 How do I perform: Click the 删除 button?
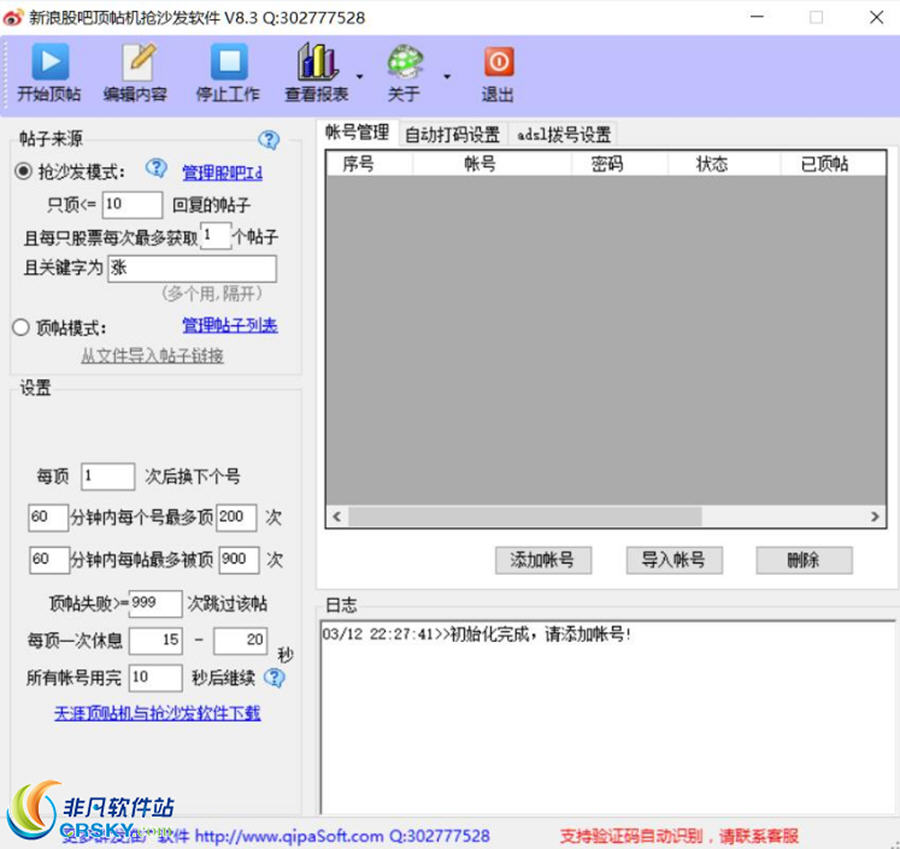coord(804,560)
